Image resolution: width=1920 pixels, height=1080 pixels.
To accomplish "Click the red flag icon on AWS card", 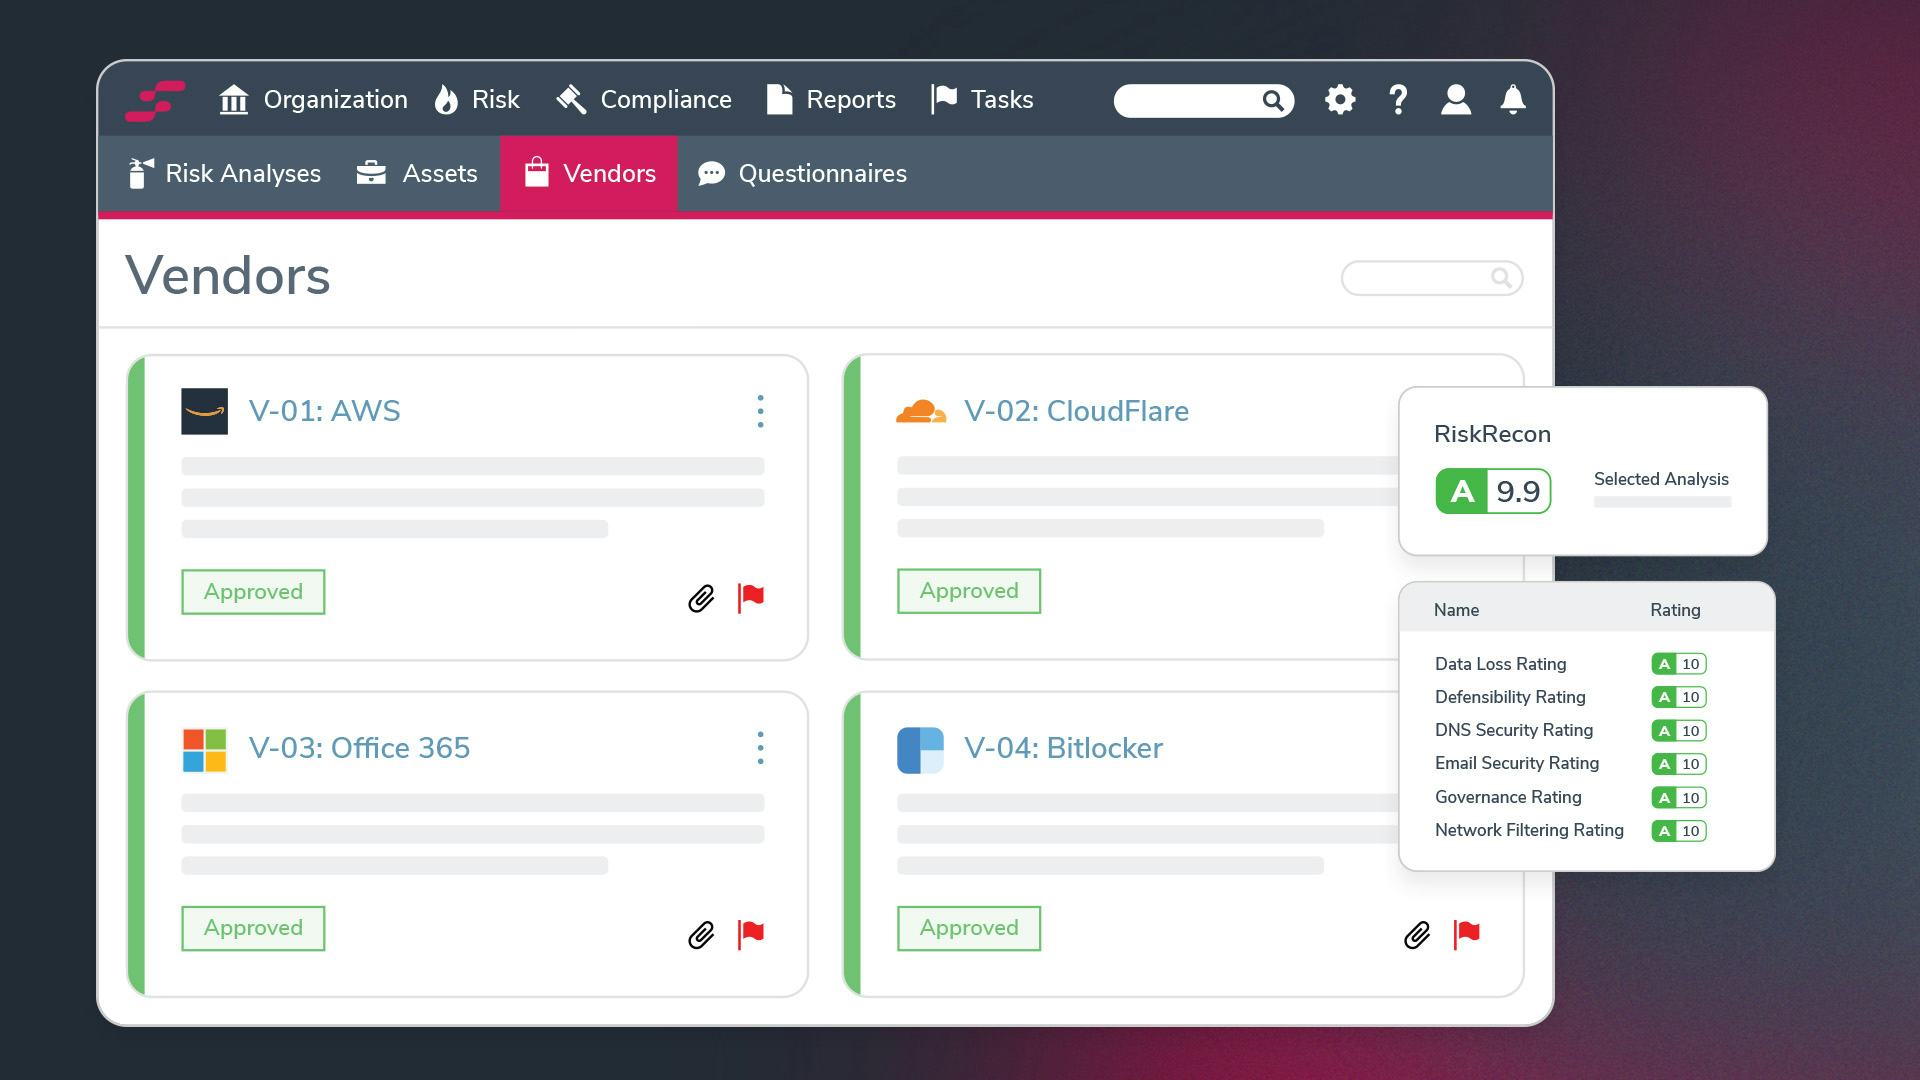I will coord(752,596).
